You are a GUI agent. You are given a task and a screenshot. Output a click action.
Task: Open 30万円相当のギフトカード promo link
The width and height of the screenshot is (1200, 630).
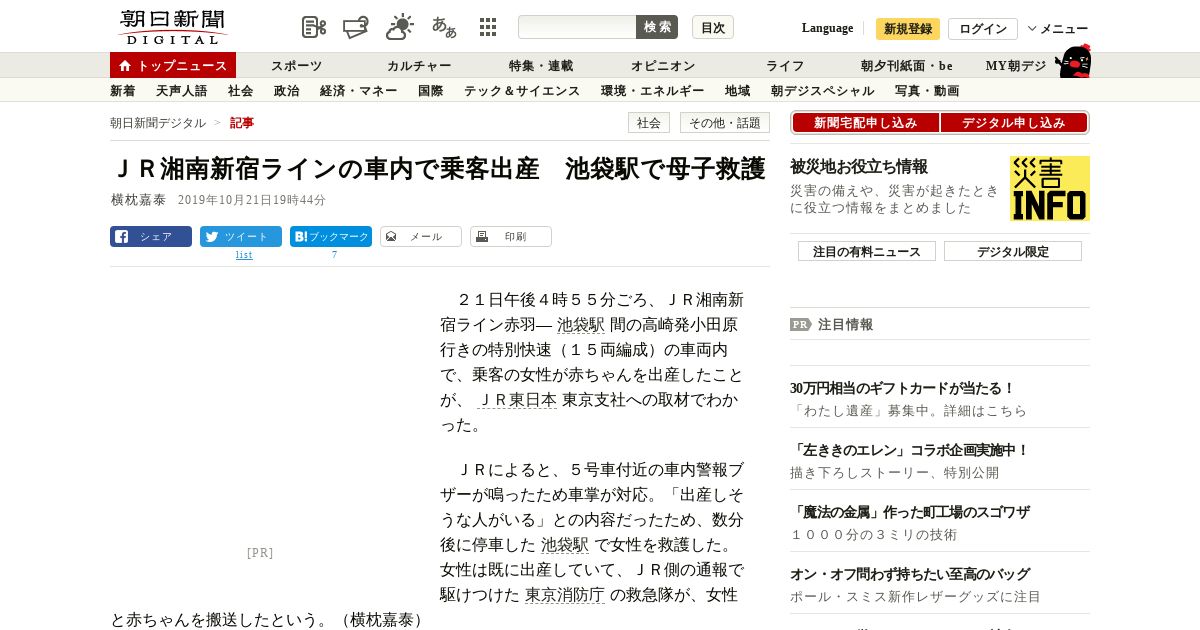coord(902,388)
